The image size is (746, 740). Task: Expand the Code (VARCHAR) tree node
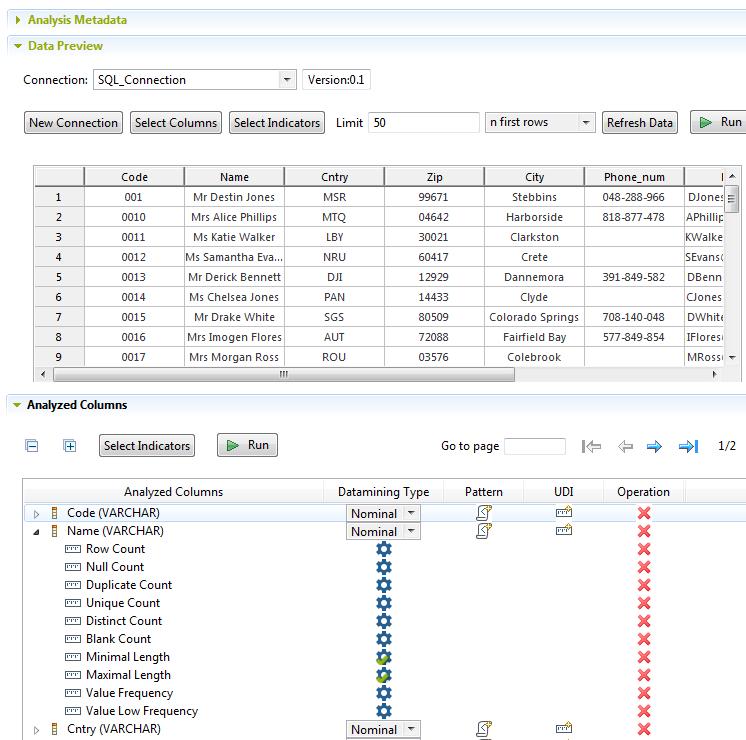pos(37,514)
